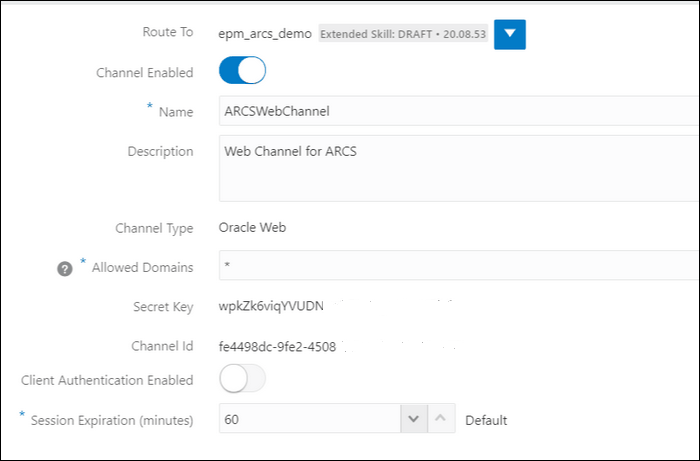Image resolution: width=700 pixels, height=461 pixels.
Task: Toggle the Channel Enabled switch off
Action: tap(242, 72)
